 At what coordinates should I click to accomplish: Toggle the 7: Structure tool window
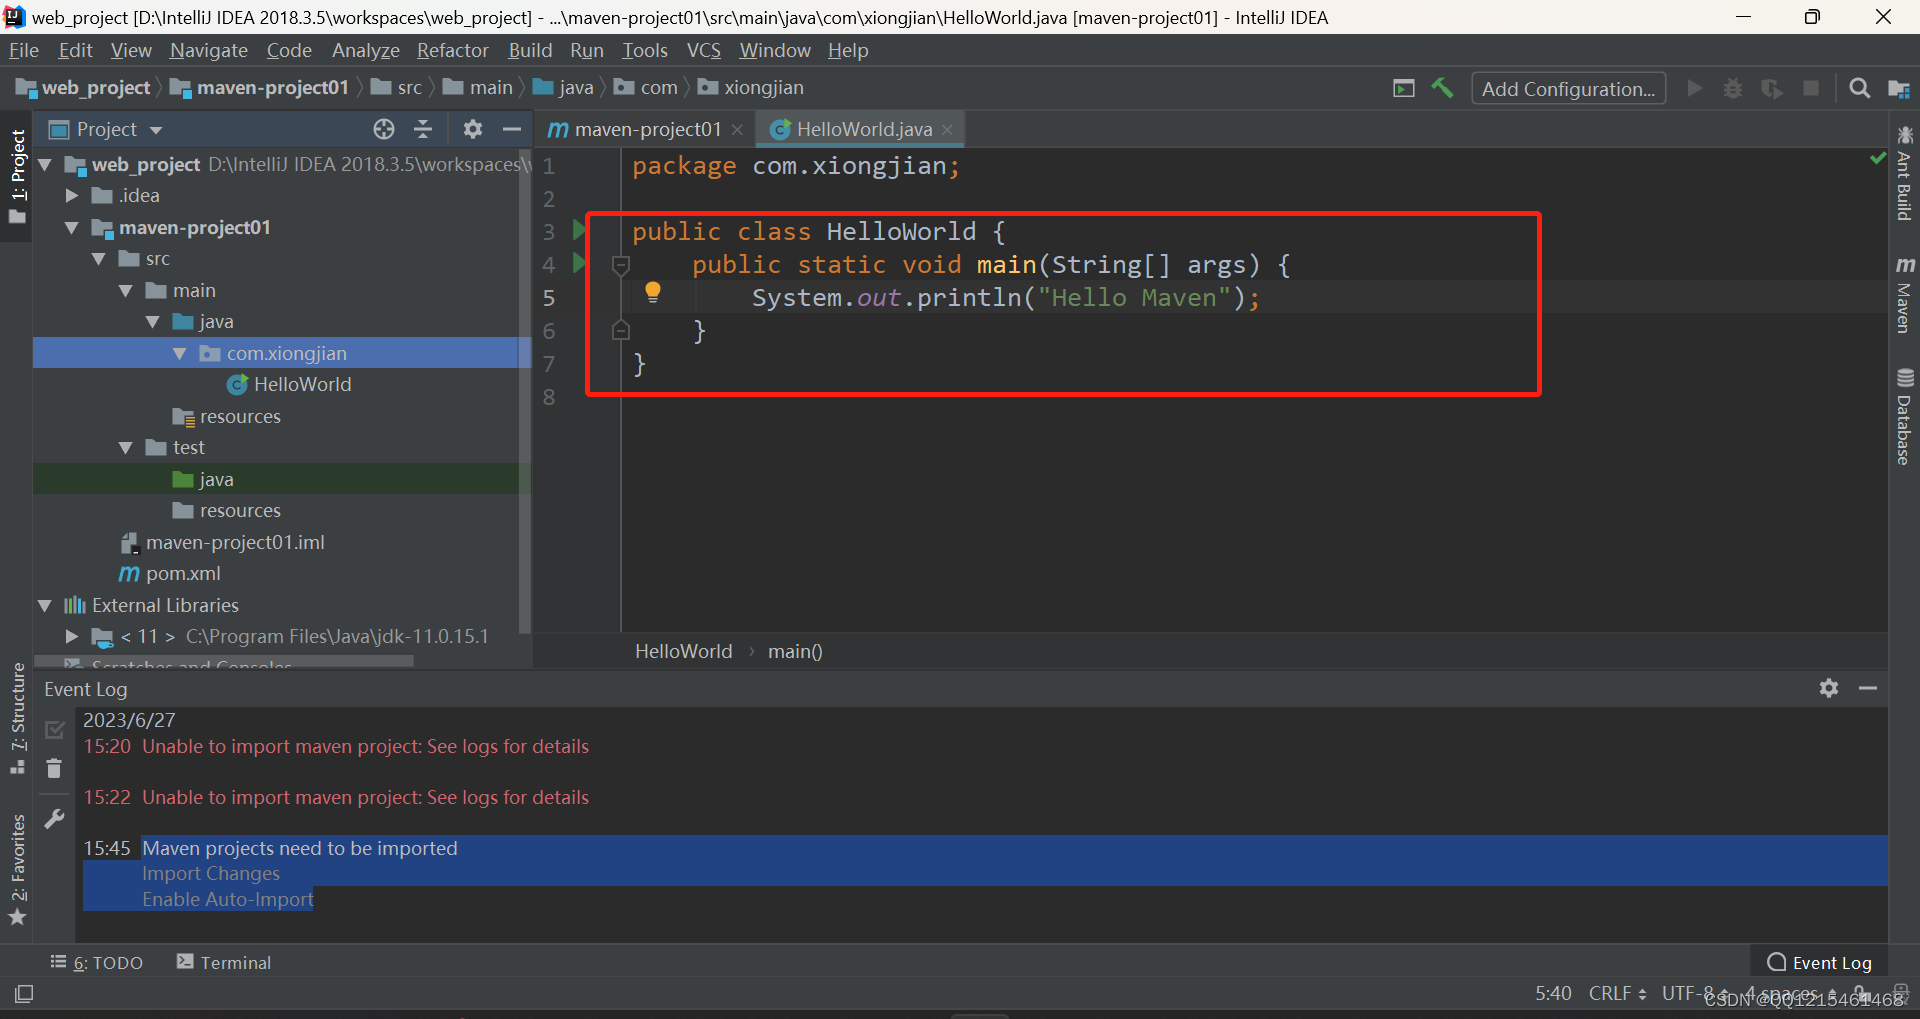point(17,718)
